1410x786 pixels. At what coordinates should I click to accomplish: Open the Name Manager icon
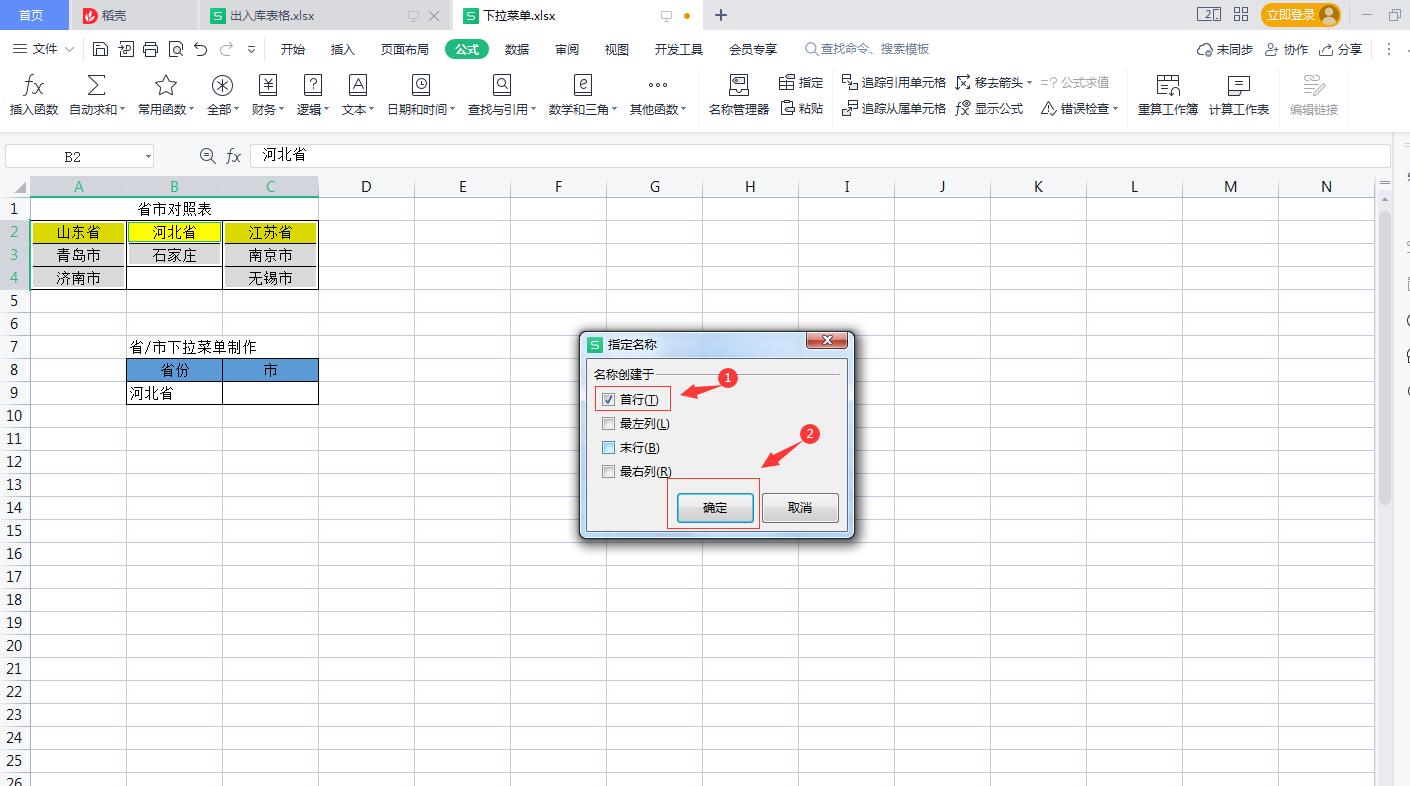(x=738, y=86)
